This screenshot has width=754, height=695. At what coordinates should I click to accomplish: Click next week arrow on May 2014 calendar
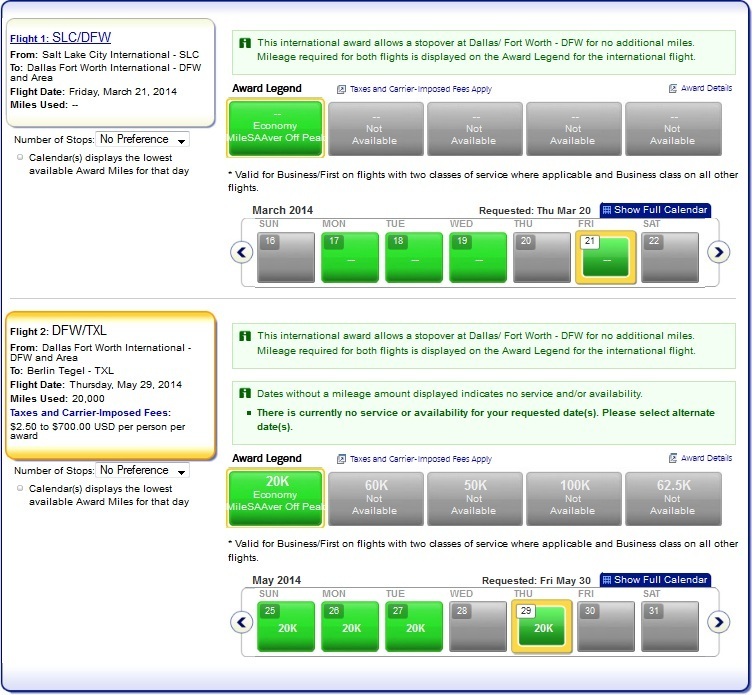pos(718,622)
